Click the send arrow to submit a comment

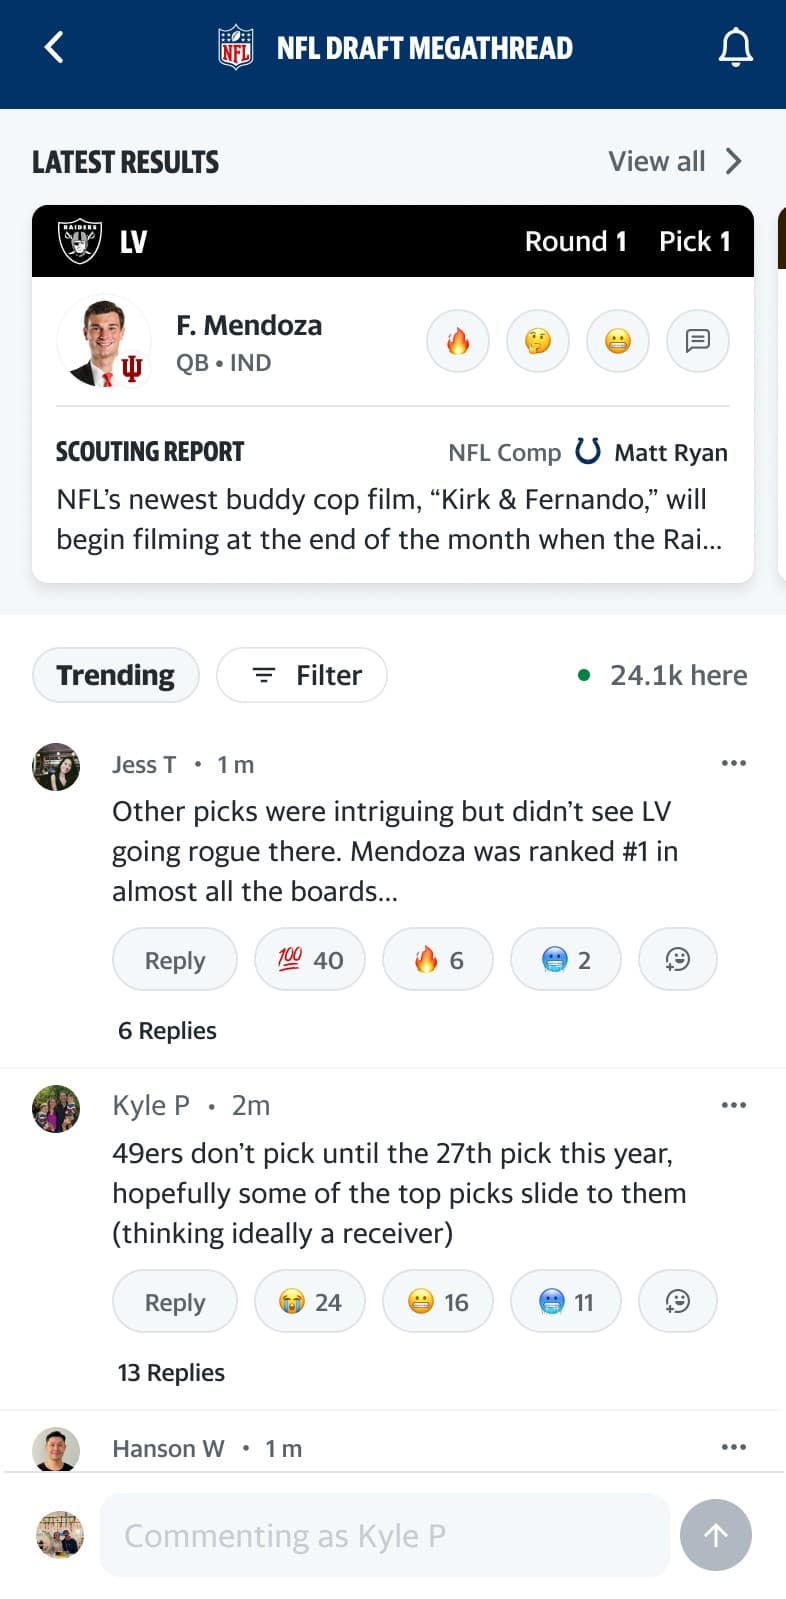(715, 1535)
